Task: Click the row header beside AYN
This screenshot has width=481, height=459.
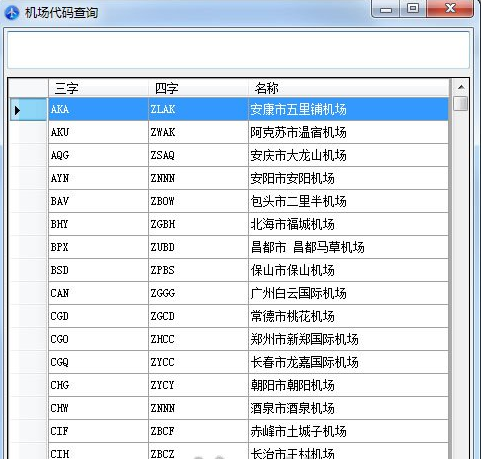Action: (x=28, y=178)
